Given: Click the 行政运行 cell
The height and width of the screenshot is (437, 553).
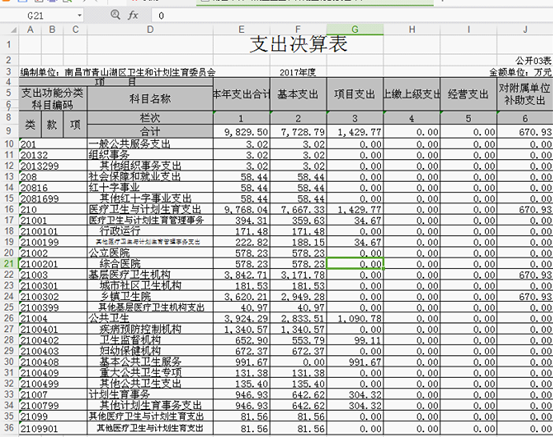Looking at the screenshot, I should (x=150, y=231).
